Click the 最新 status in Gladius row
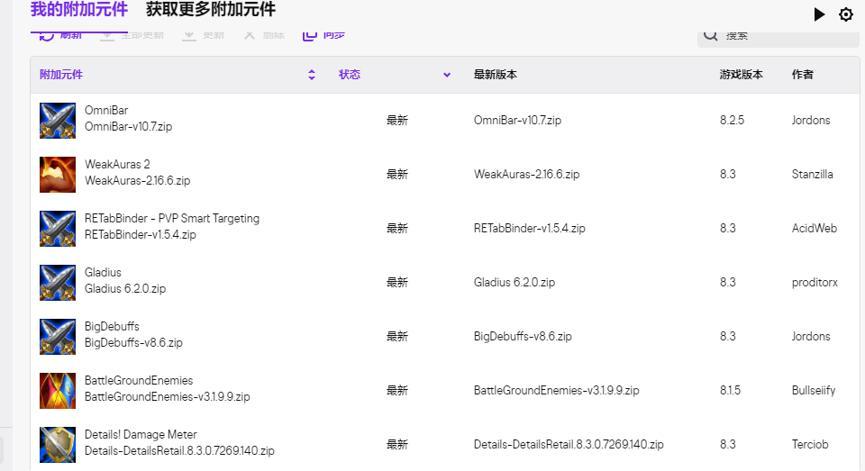Screen dimensions: 865x471 (x=397, y=282)
